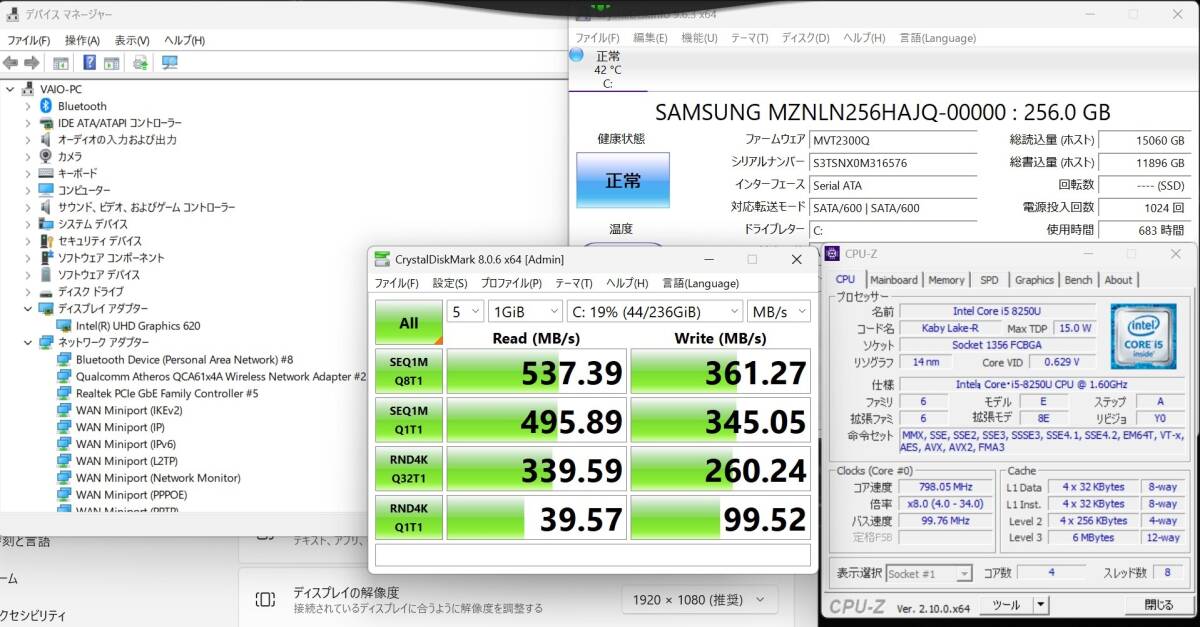Switch to Memory tab in CPU-Z

[x=946, y=280]
